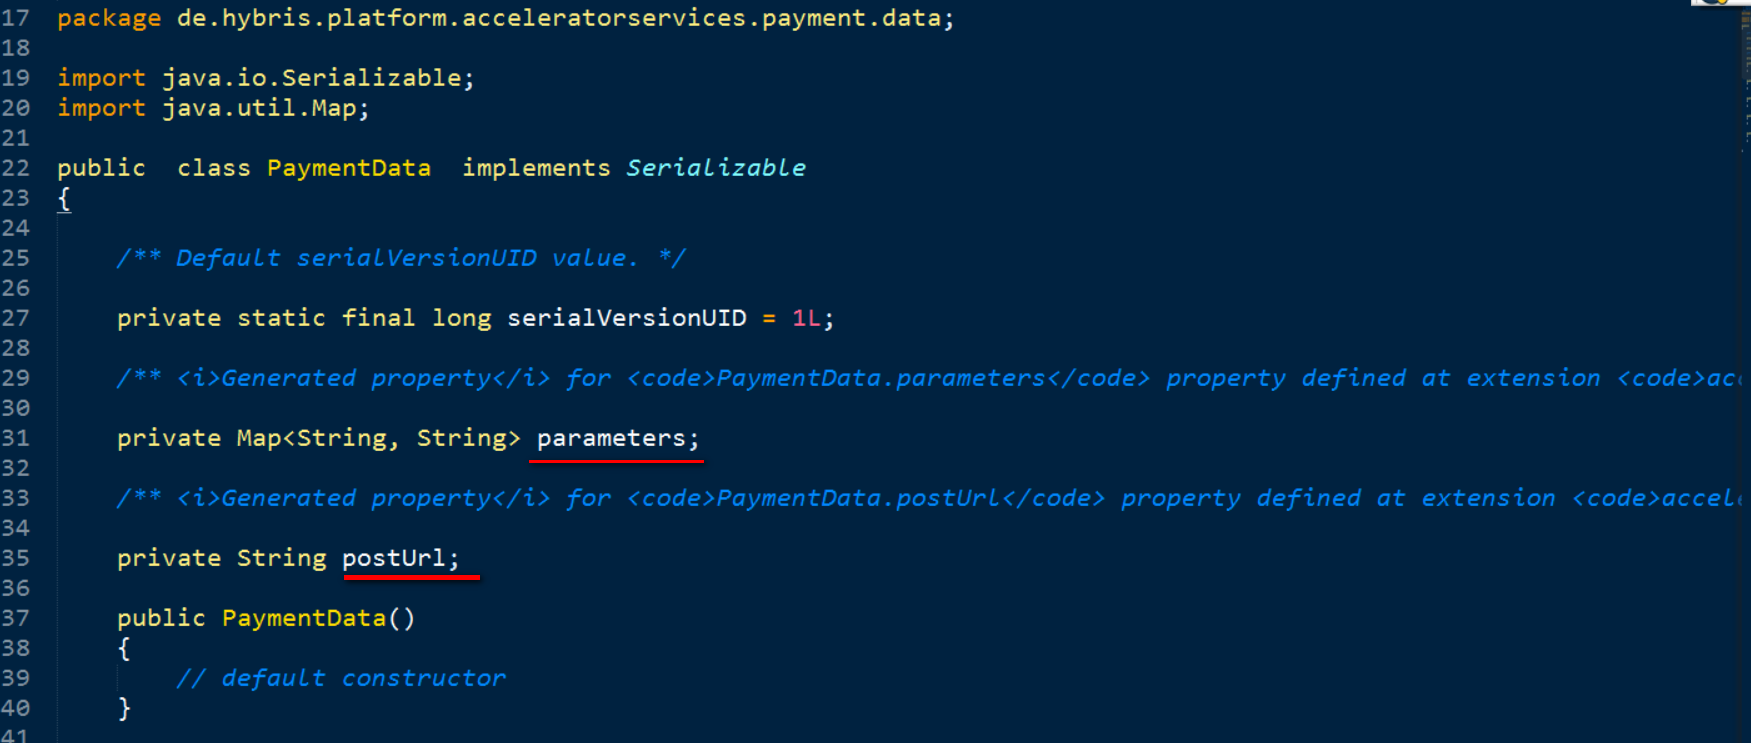Click the Serializable interface name after implements
Viewport: 1751px width, 743px height.
click(x=716, y=168)
